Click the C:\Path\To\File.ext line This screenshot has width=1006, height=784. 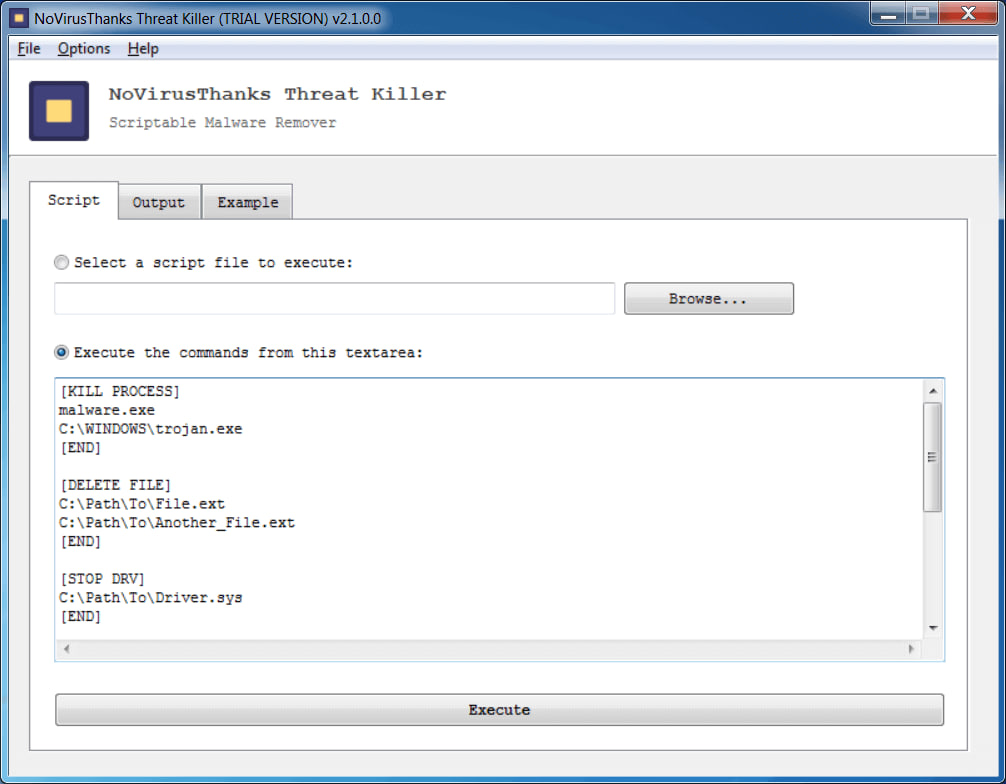pyautogui.click(x=142, y=504)
